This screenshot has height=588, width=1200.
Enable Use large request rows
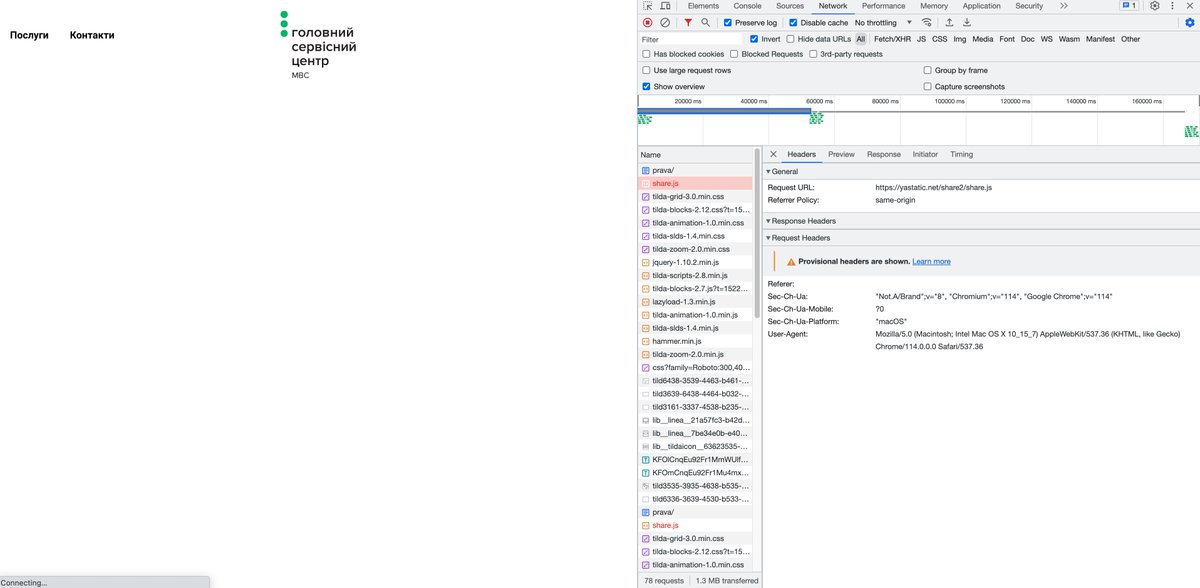coord(646,71)
